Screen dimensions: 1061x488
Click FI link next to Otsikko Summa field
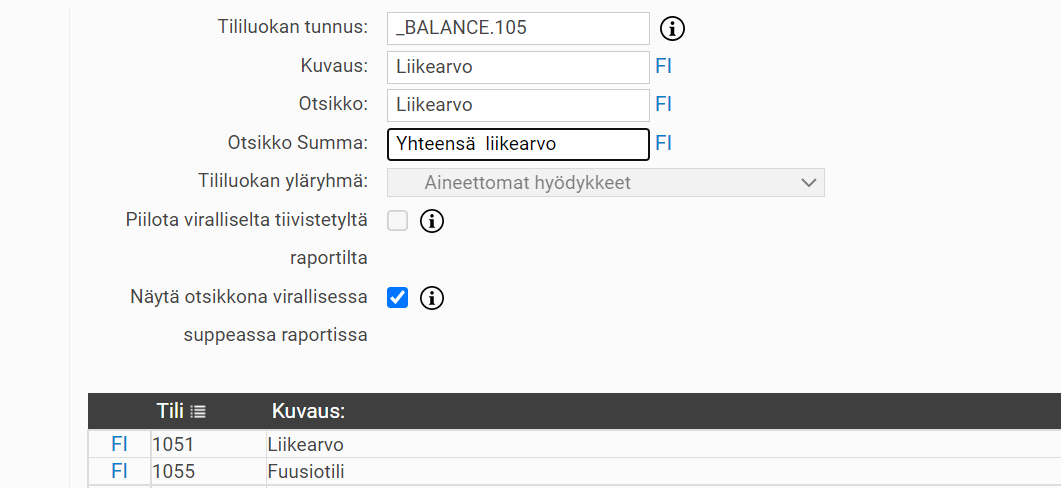[663, 143]
